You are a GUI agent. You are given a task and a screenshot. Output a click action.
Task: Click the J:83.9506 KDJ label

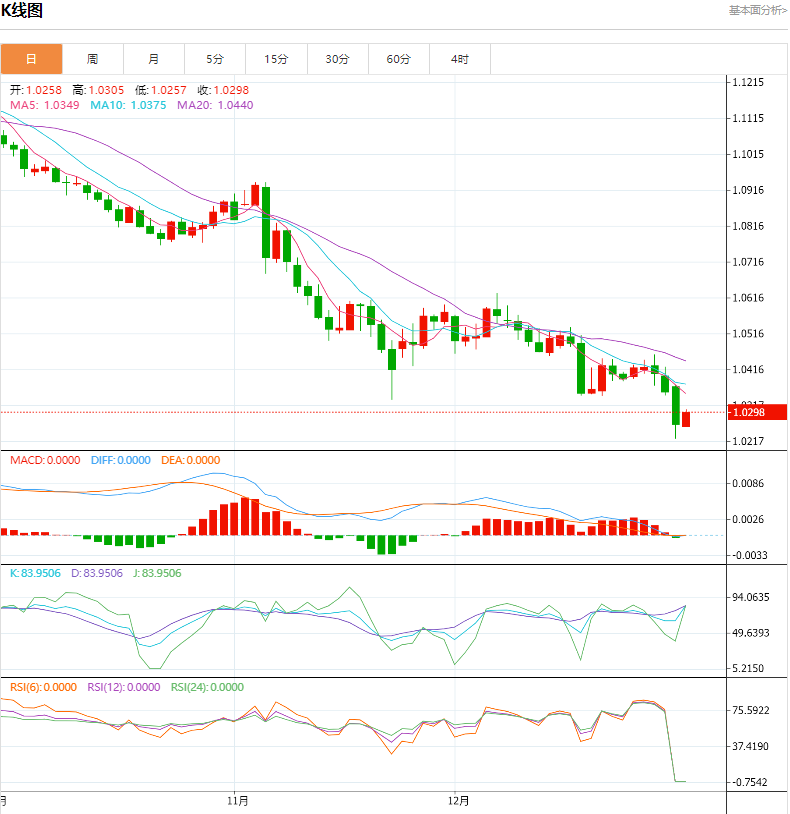coord(157,574)
